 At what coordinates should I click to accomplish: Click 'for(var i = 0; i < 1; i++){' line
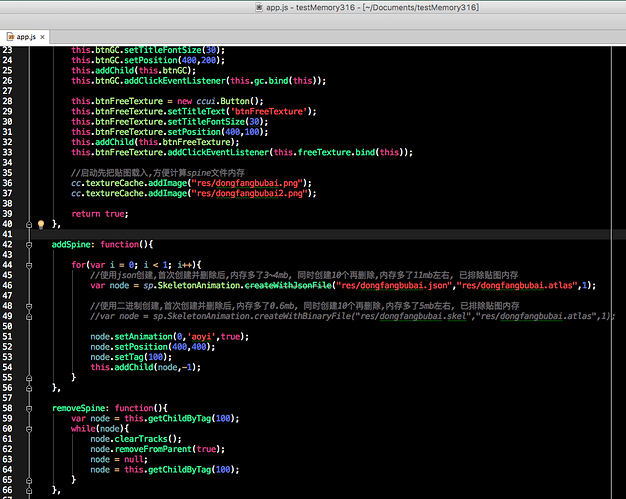coord(136,265)
